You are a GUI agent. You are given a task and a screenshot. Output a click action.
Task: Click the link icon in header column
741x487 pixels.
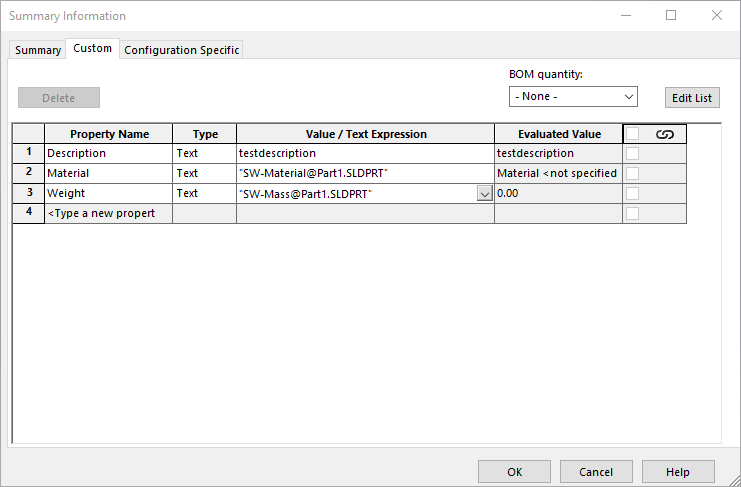coord(664,135)
